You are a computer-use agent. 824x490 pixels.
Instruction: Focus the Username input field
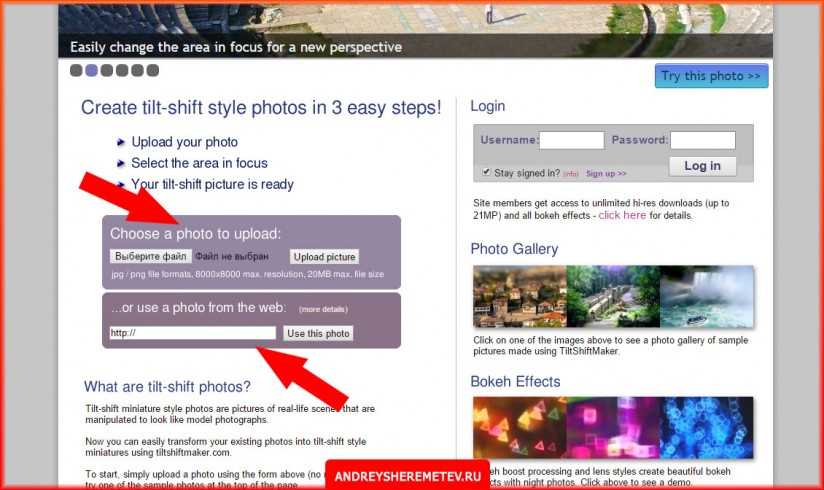point(572,140)
